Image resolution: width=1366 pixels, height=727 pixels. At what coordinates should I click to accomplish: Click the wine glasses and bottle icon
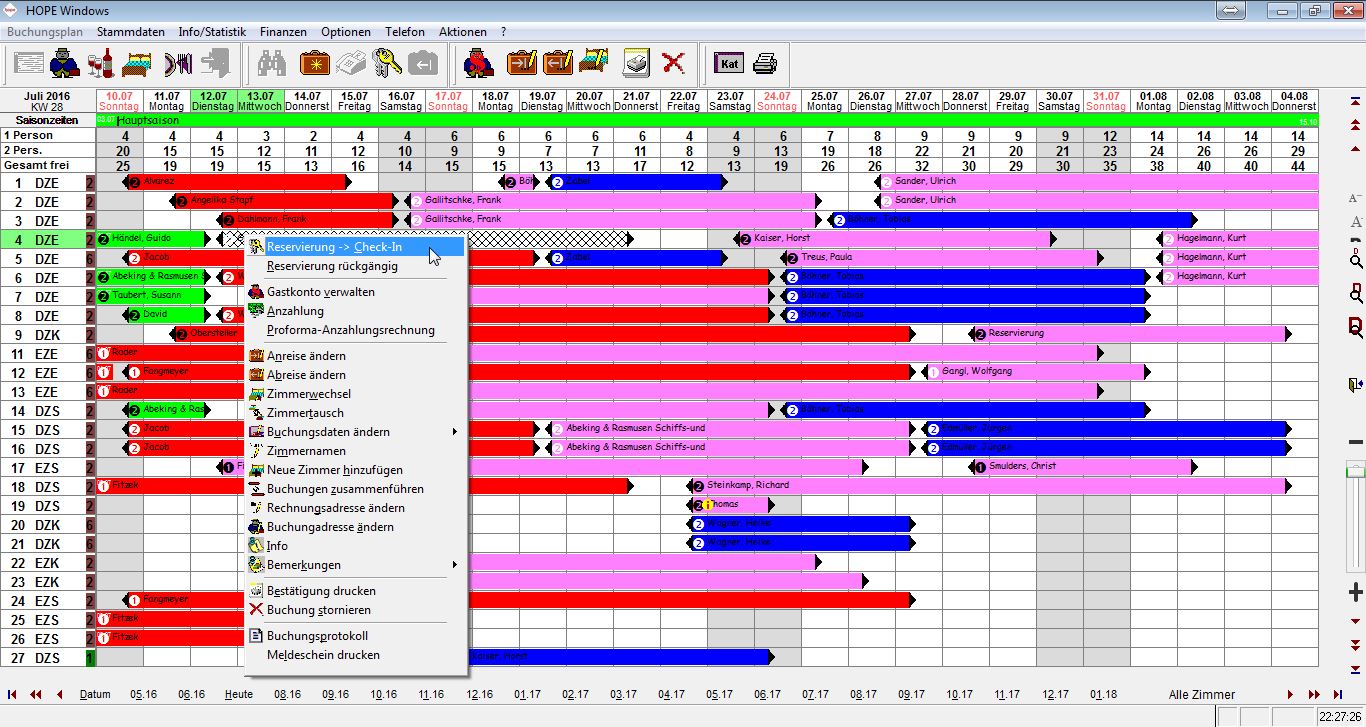(x=101, y=63)
